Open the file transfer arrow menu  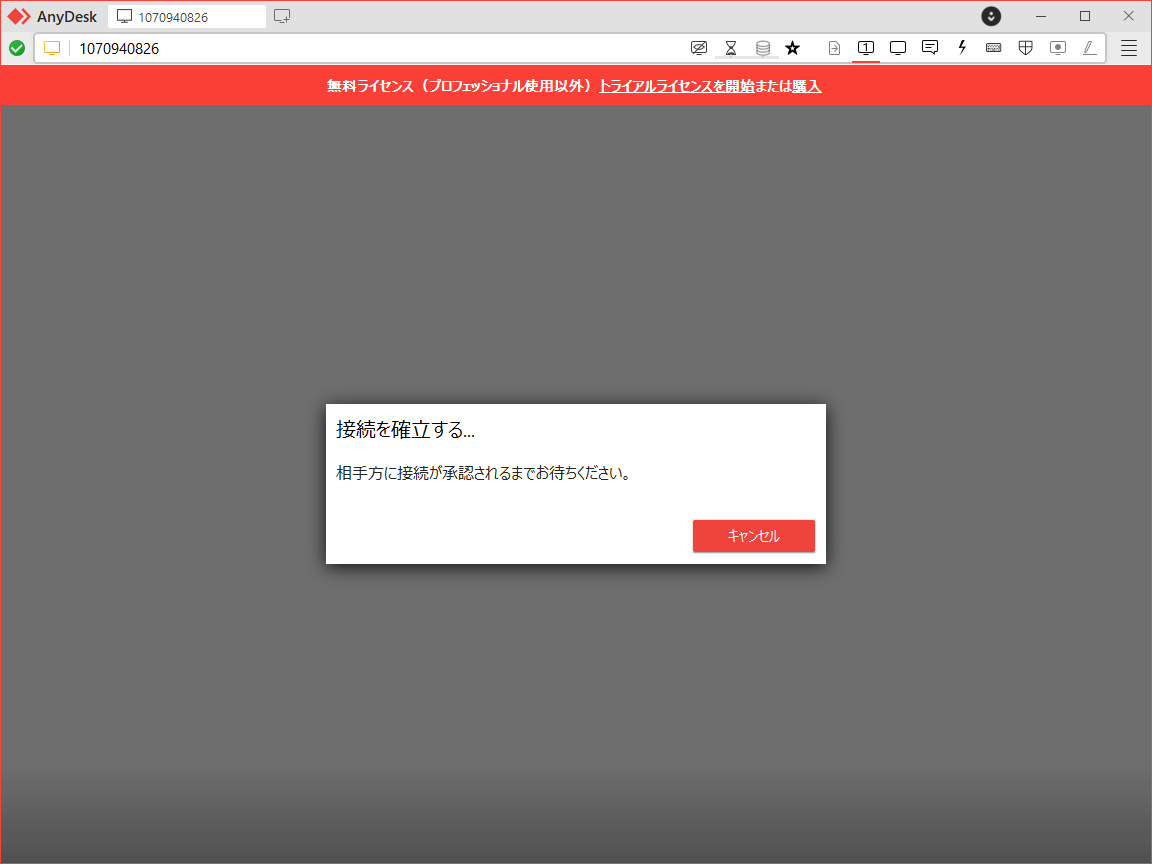click(834, 47)
